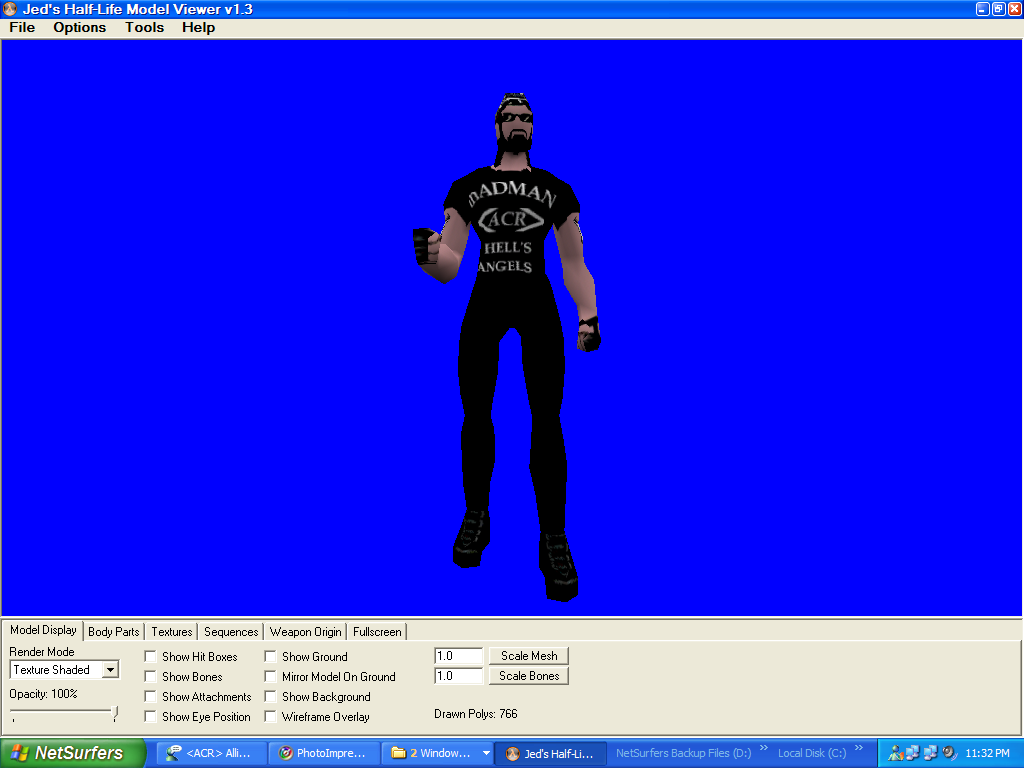This screenshot has height=768, width=1024.
Task: Click the Scale Mesh button
Action: pos(529,656)
